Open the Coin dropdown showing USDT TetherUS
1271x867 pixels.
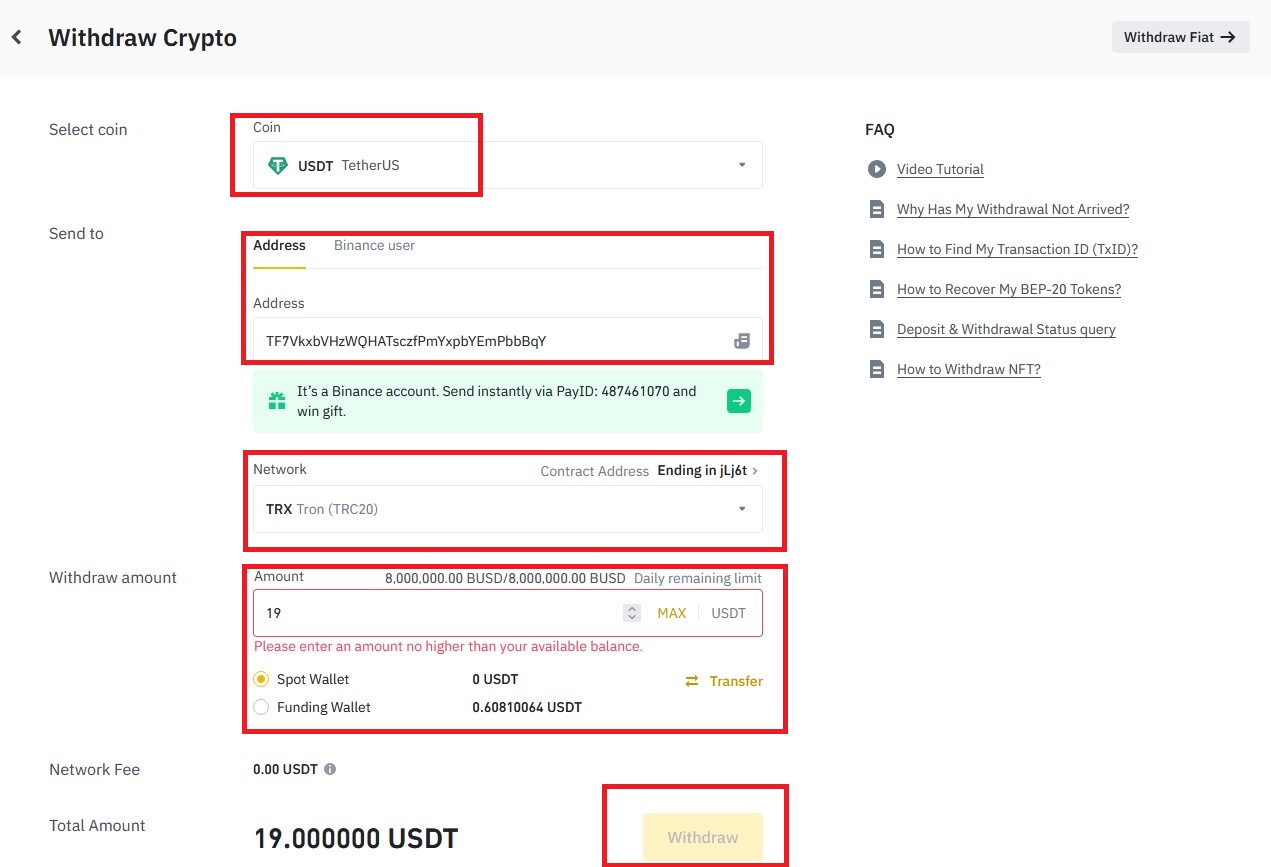coord(508,165)
